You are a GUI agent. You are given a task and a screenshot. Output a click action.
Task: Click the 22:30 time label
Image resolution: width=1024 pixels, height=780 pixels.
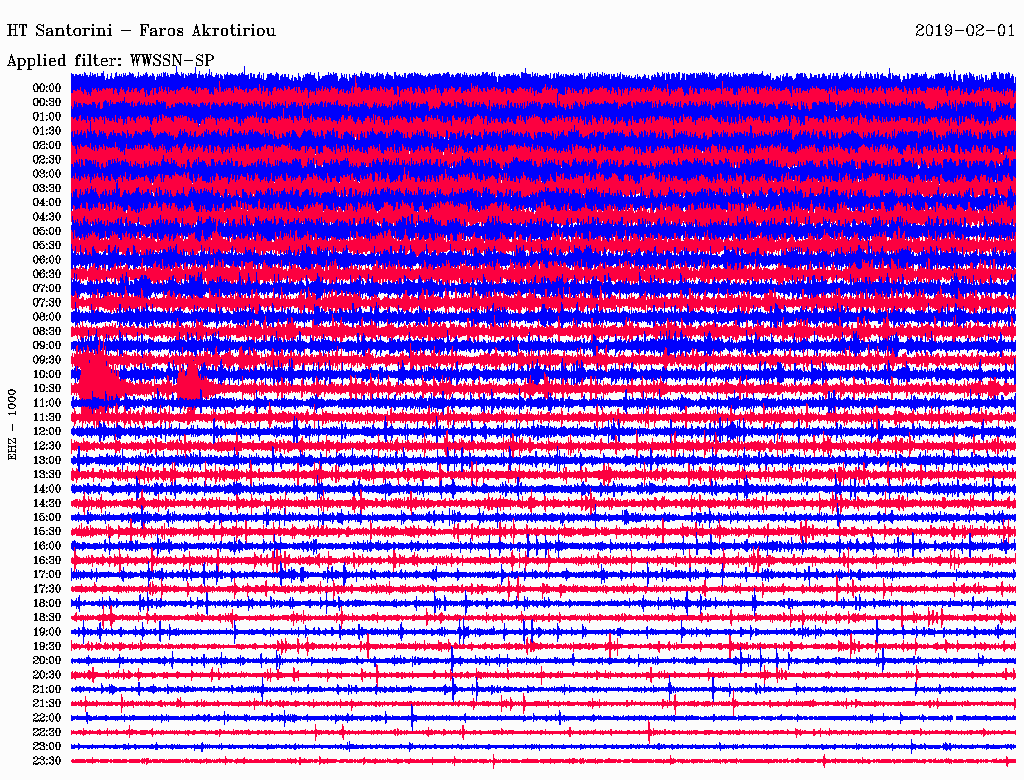pos(47,732)
